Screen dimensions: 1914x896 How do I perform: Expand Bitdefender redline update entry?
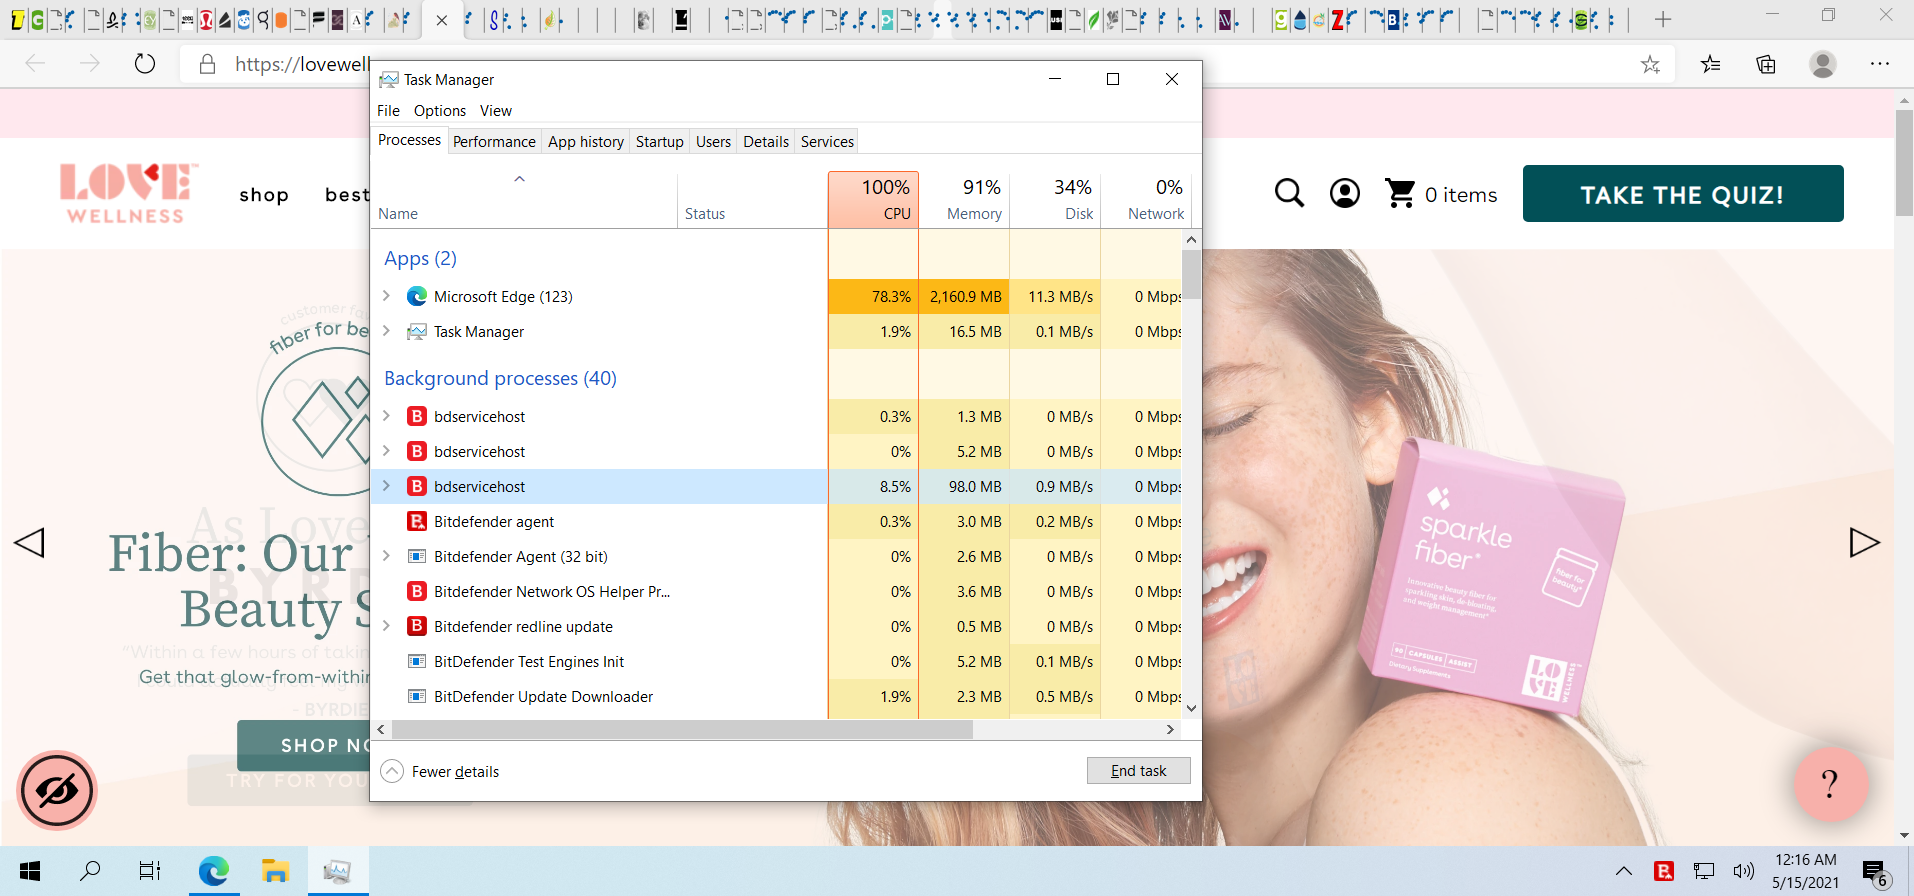pos(387,626)
